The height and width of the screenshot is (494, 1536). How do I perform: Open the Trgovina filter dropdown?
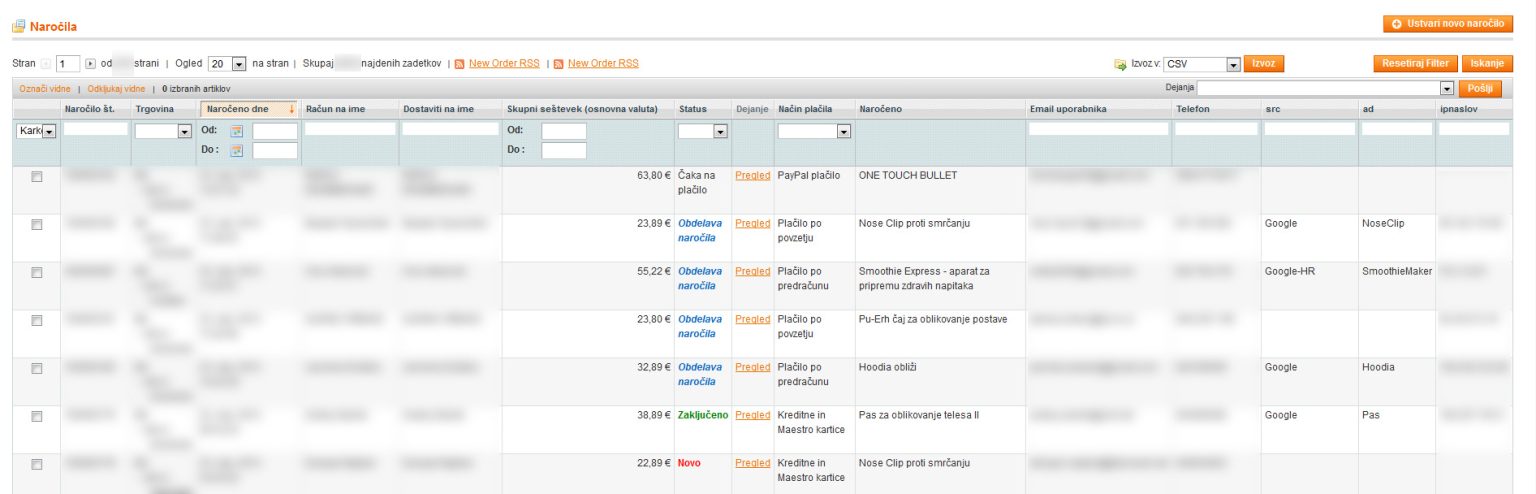[x=163, y=131]
